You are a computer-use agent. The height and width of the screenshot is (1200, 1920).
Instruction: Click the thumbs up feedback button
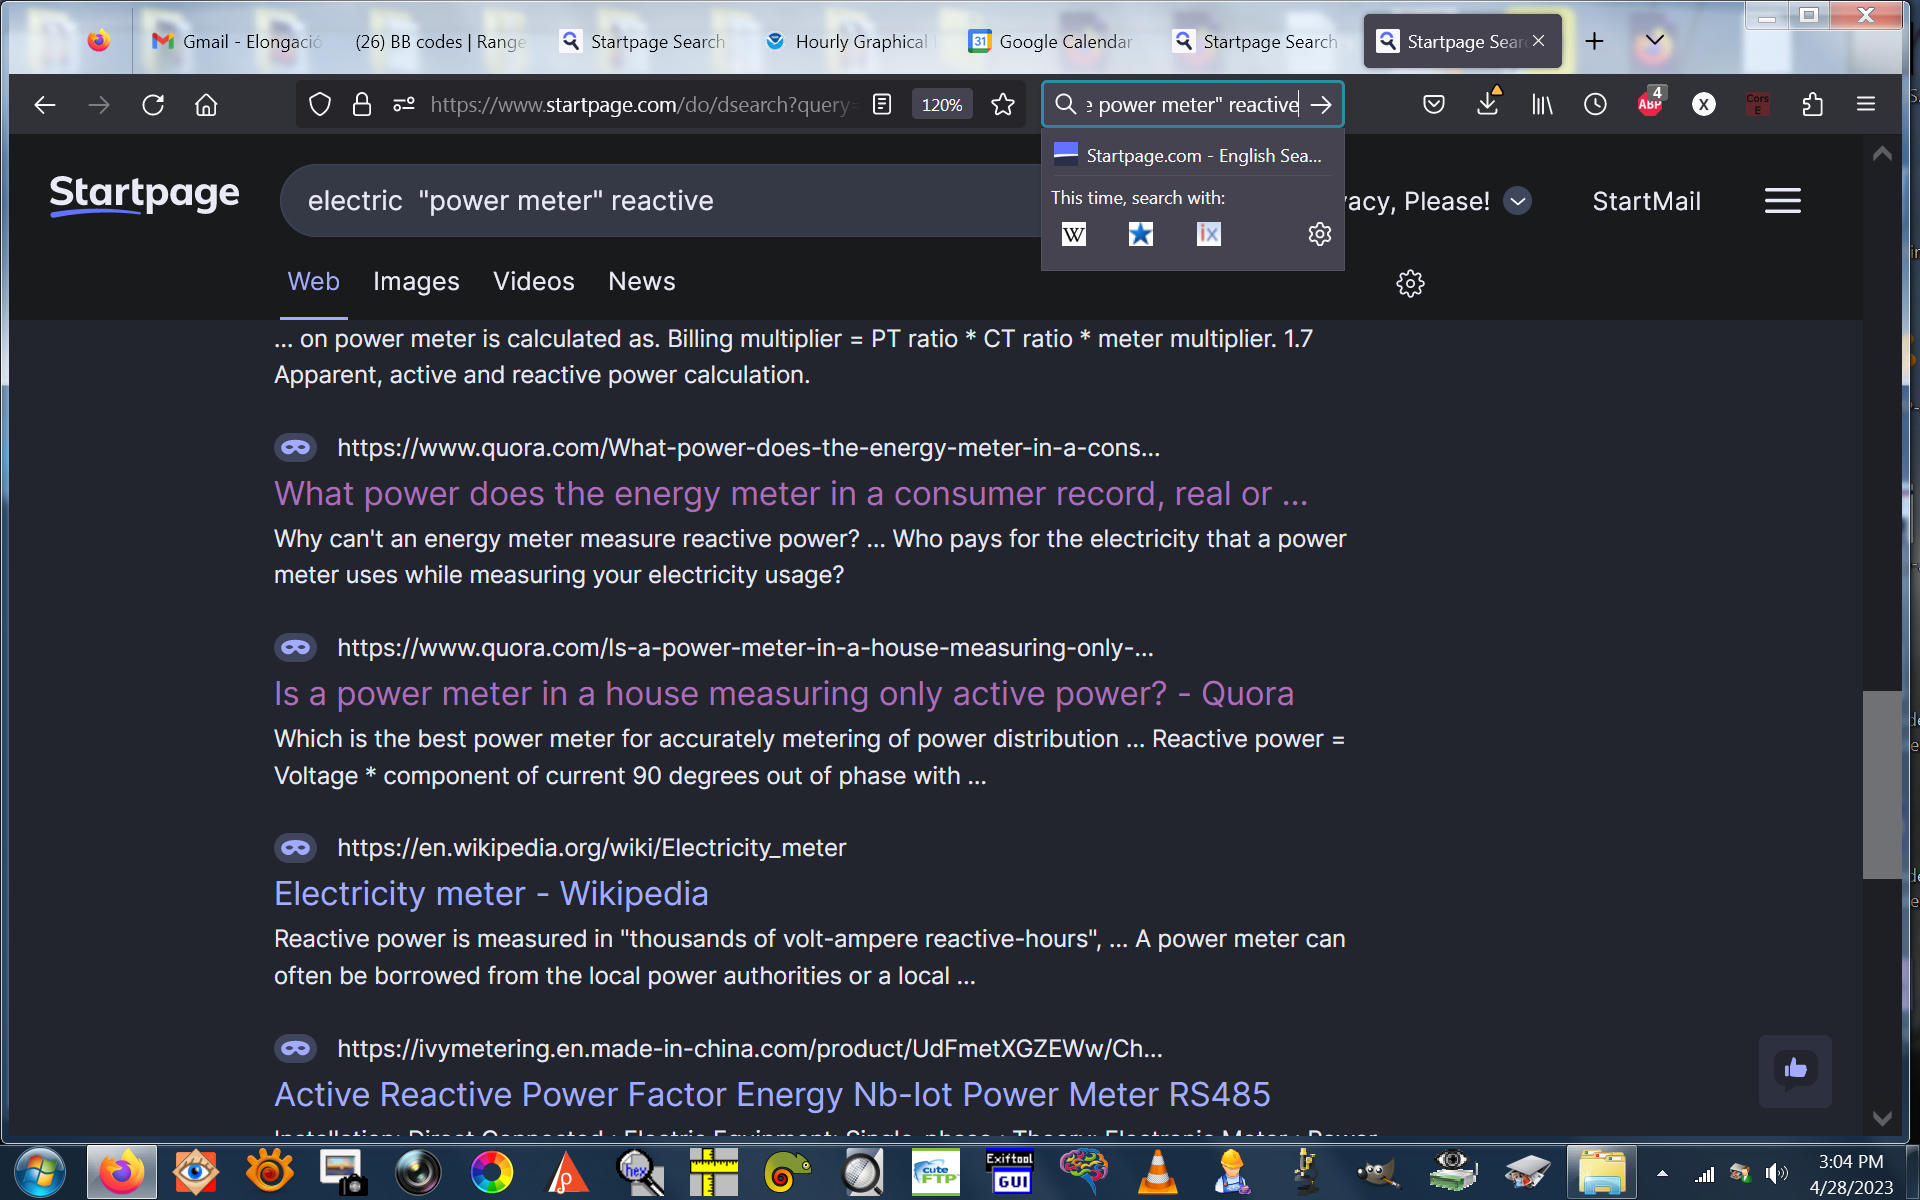coord(1795,1069)
